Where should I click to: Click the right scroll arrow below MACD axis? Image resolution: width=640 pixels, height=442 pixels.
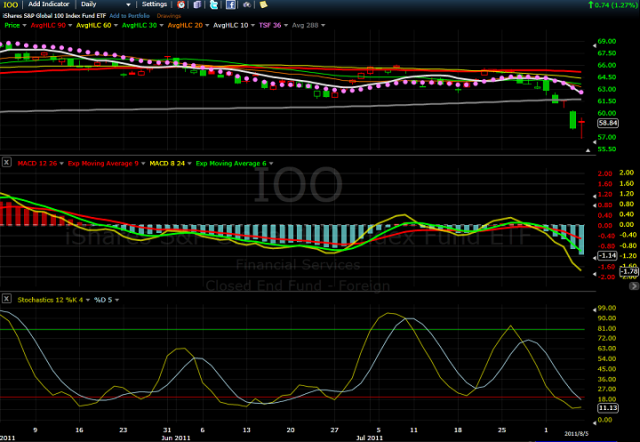pyautogui.click(x=634, y=286)
